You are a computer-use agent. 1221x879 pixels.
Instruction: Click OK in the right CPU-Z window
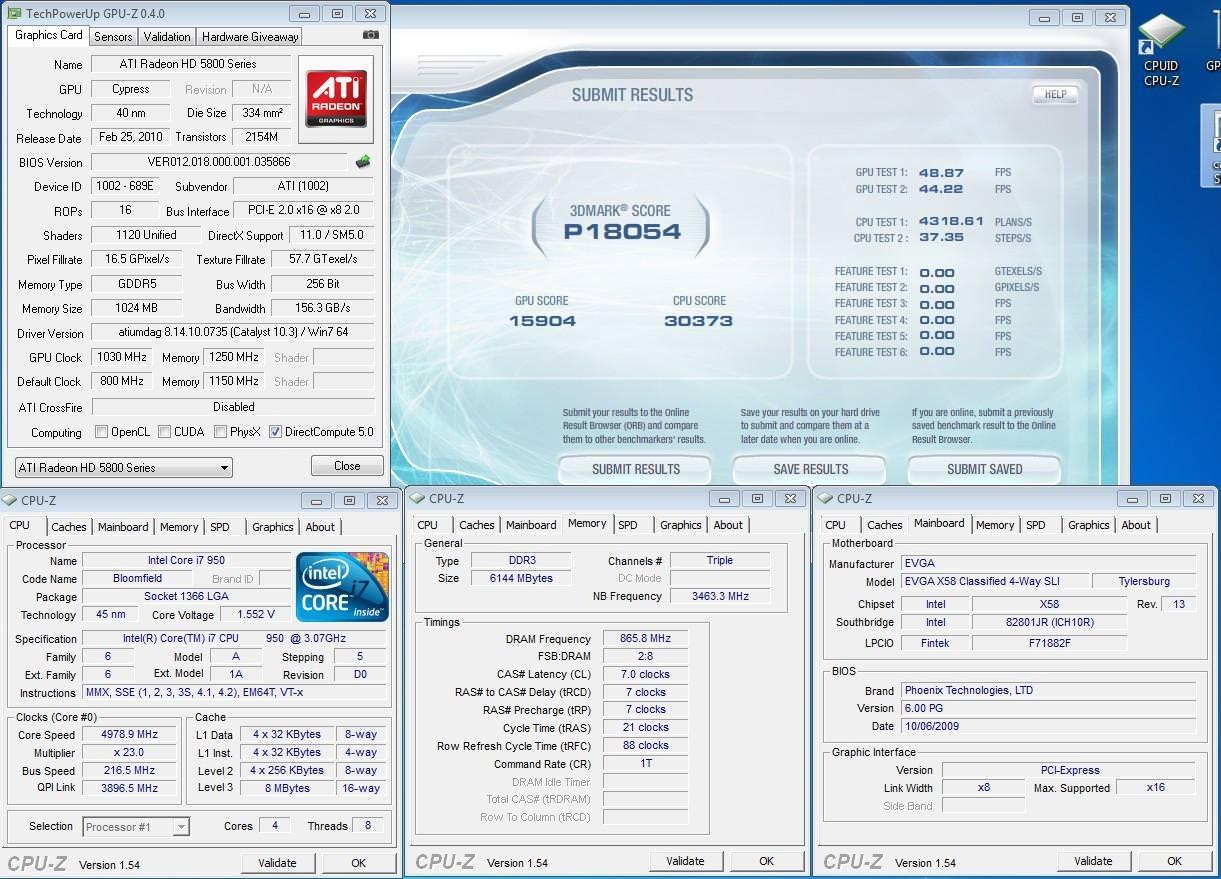click(x=1174, y=861)
